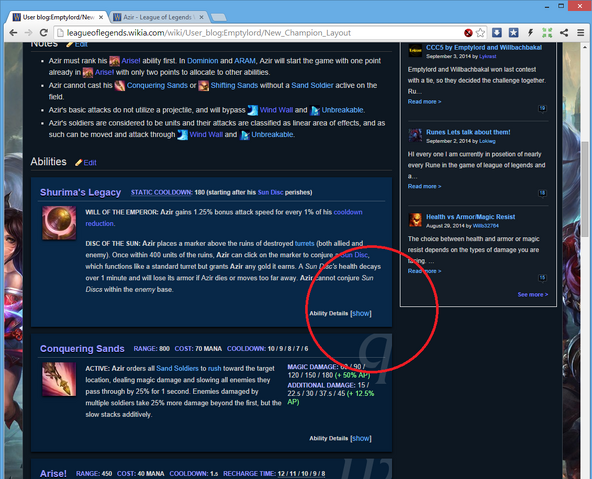Reload the page with the refresh icon
The width and height of the screenshot is (592, 479).
point(44,33)
